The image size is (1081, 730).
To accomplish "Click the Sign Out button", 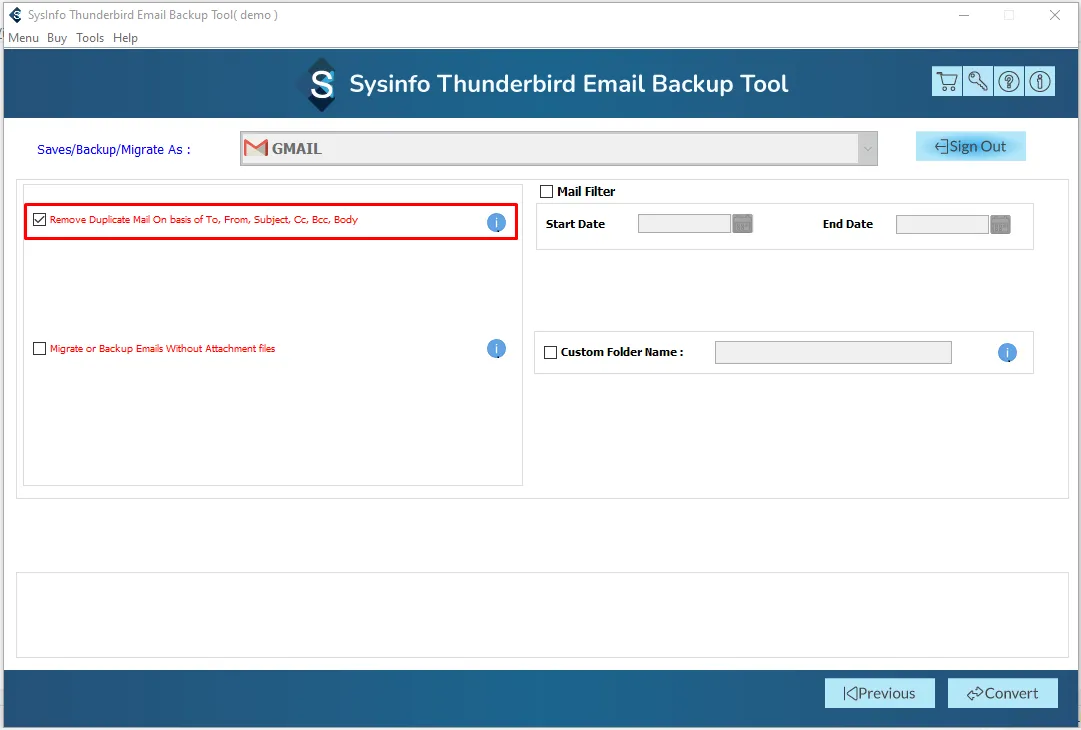I will click(x=971, y=146).
